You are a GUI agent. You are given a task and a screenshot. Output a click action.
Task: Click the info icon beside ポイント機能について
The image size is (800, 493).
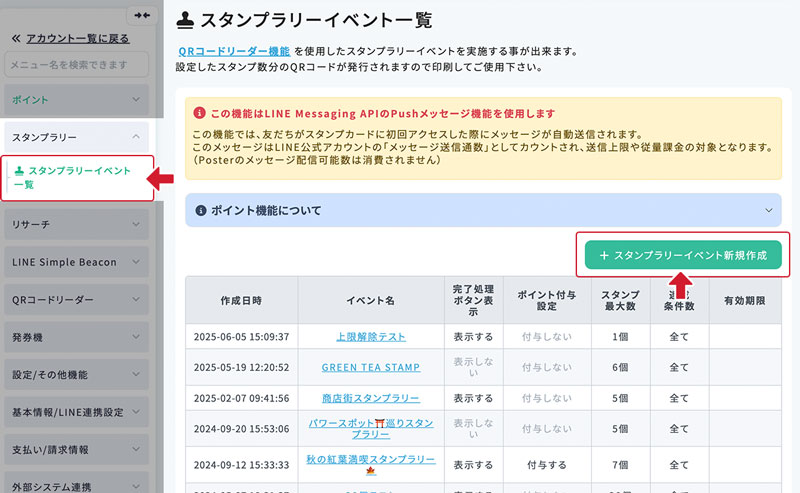point(200,211)
